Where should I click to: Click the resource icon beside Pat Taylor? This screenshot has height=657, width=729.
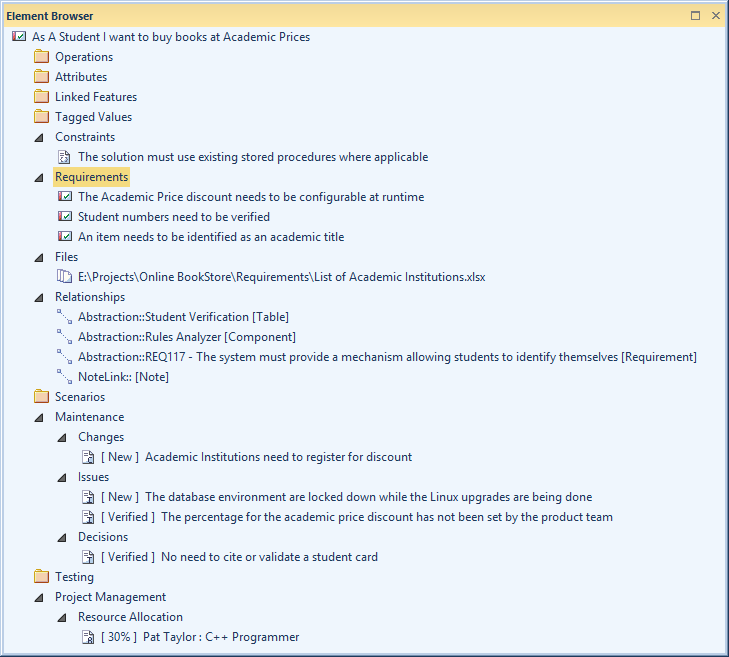click(x=88, y=637)
